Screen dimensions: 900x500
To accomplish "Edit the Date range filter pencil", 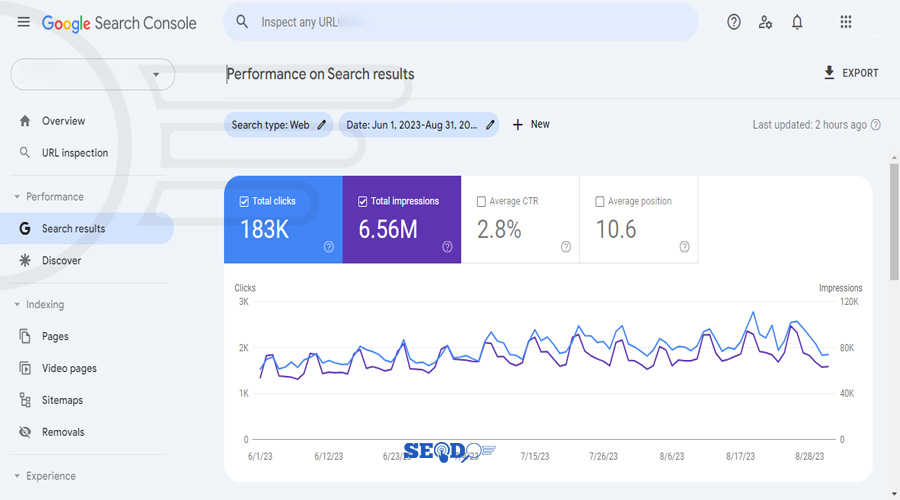I will [x=490, y=125].
